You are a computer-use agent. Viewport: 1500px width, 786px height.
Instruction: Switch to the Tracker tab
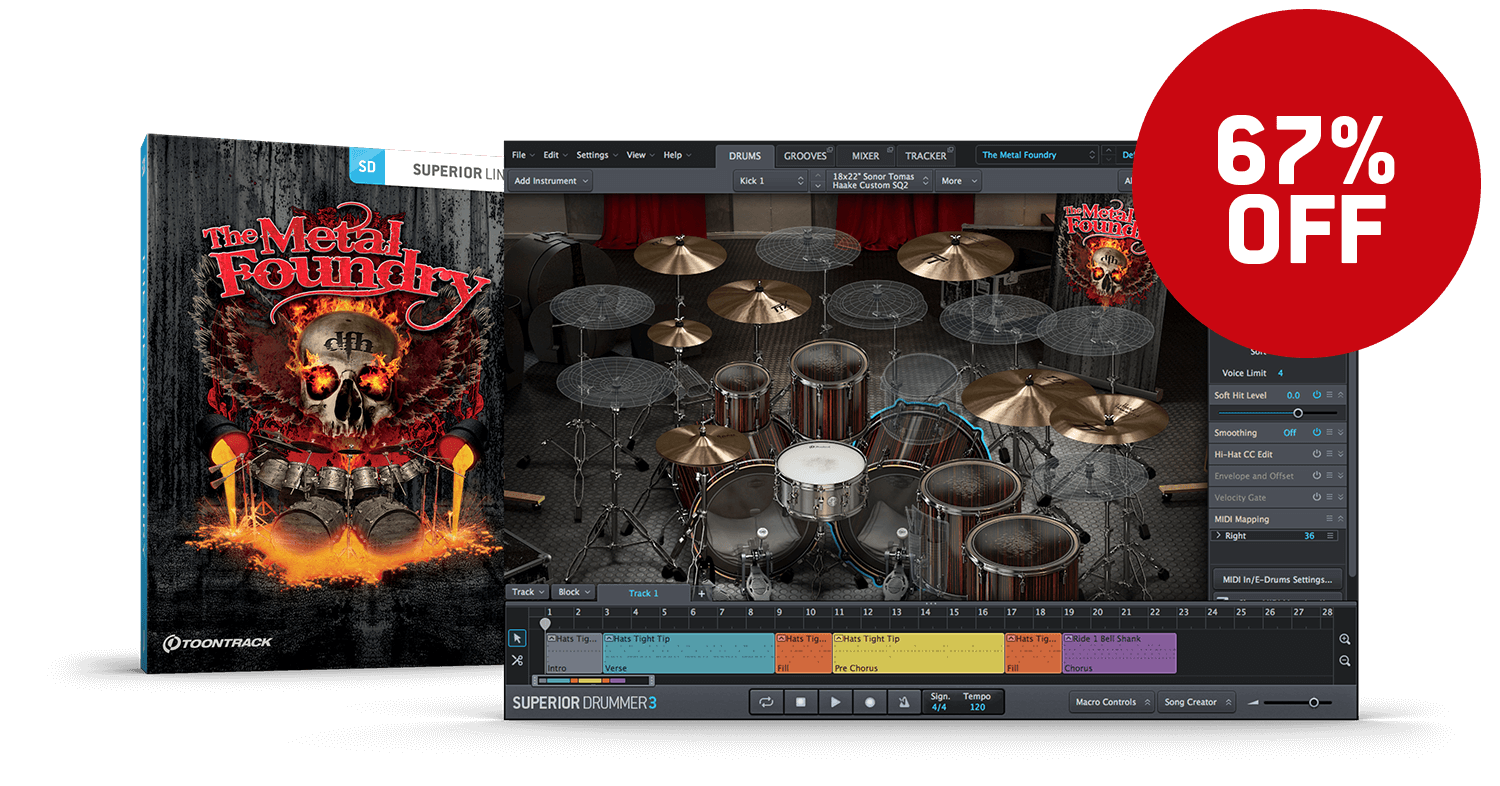tap(925, 156)
